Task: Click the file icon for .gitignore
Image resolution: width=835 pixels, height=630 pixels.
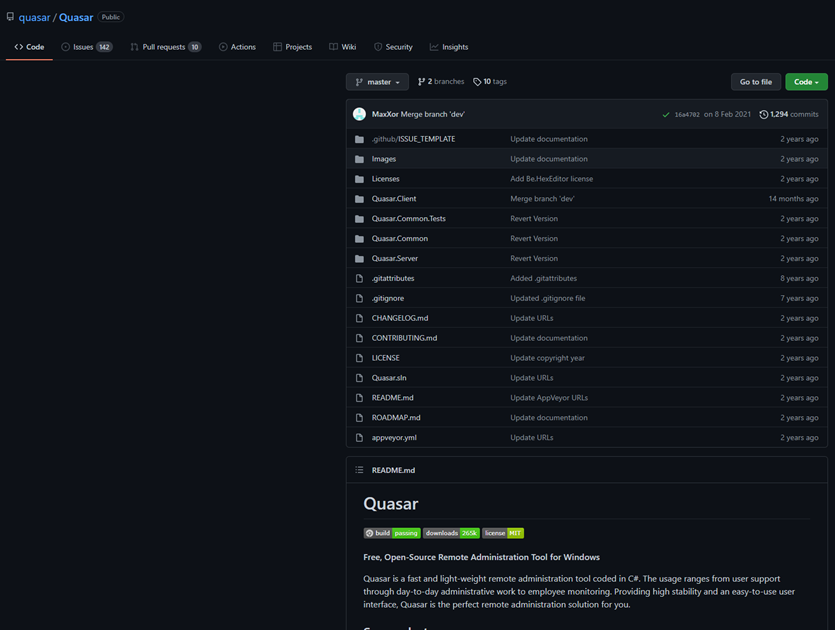Action: (x=359, y=298)
